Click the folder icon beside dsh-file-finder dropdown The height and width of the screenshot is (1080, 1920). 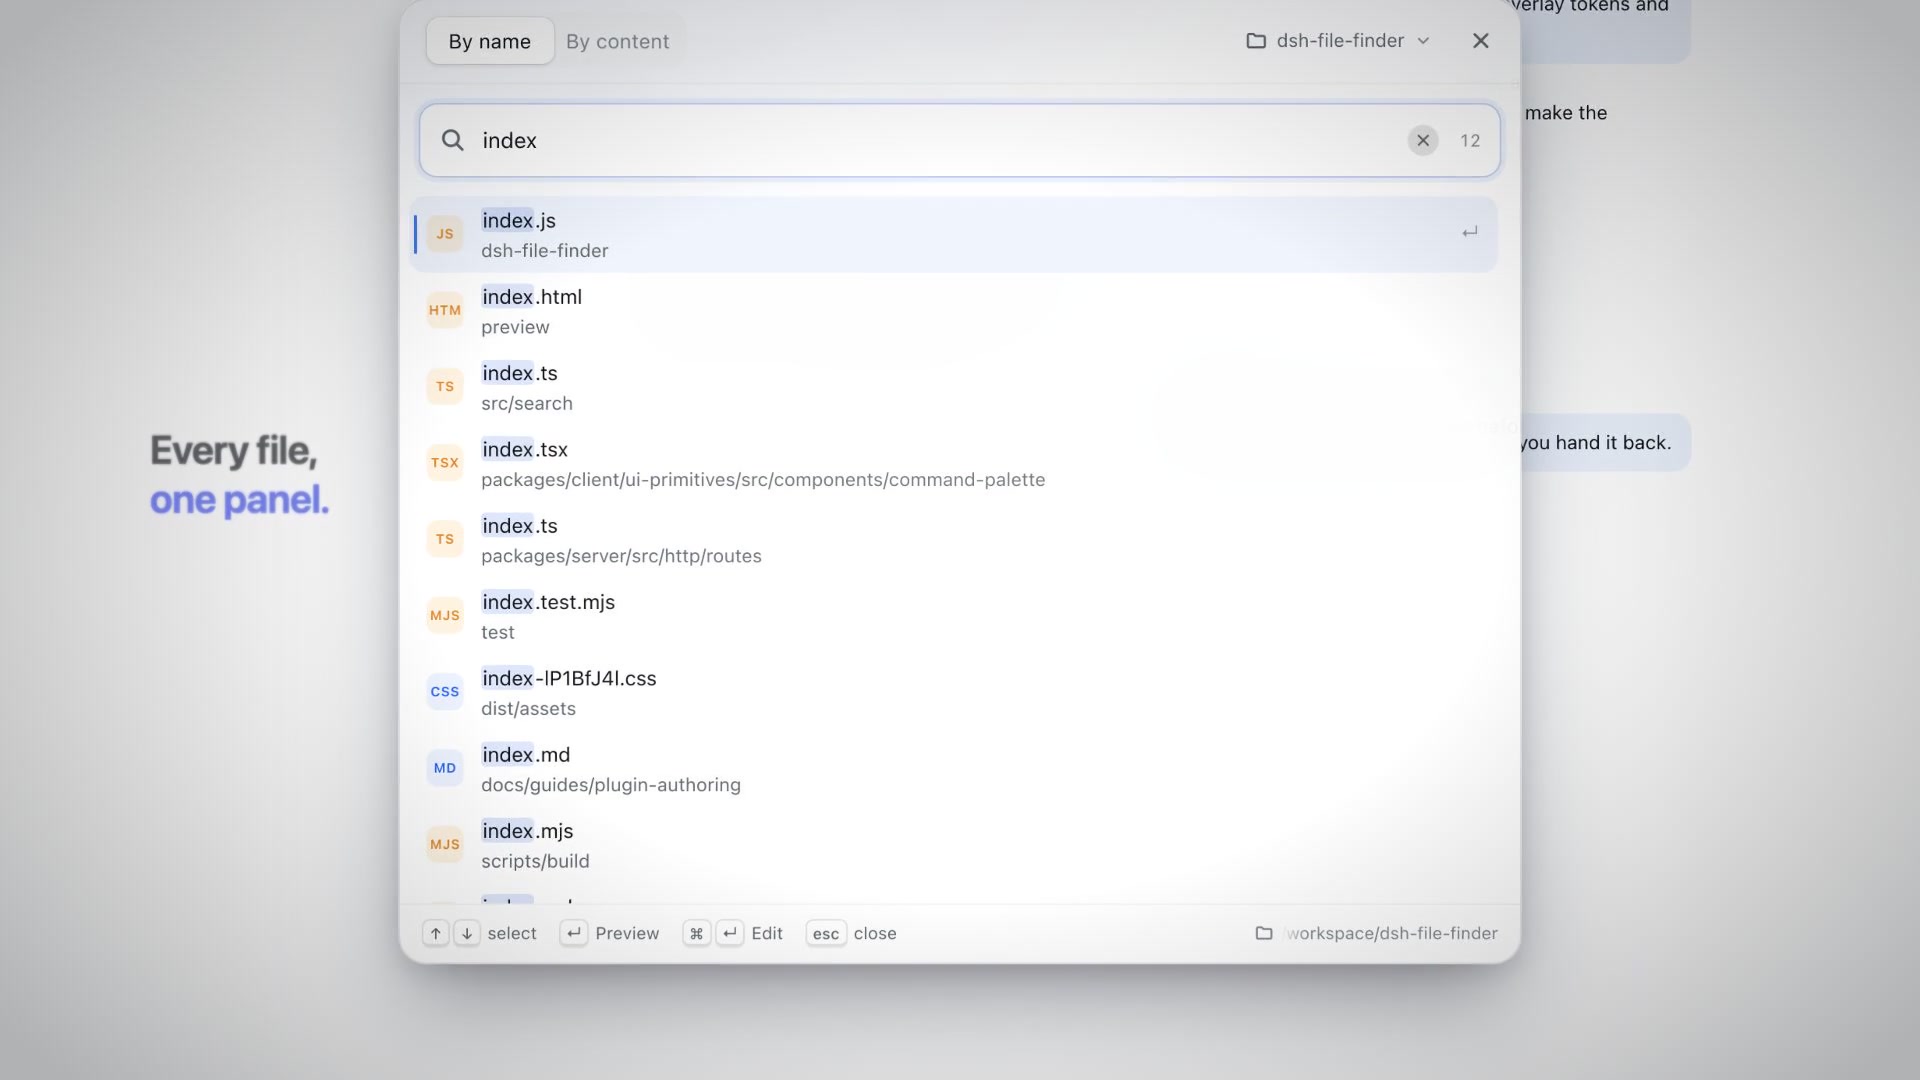pyautogui.click(x=1256, y=41)
